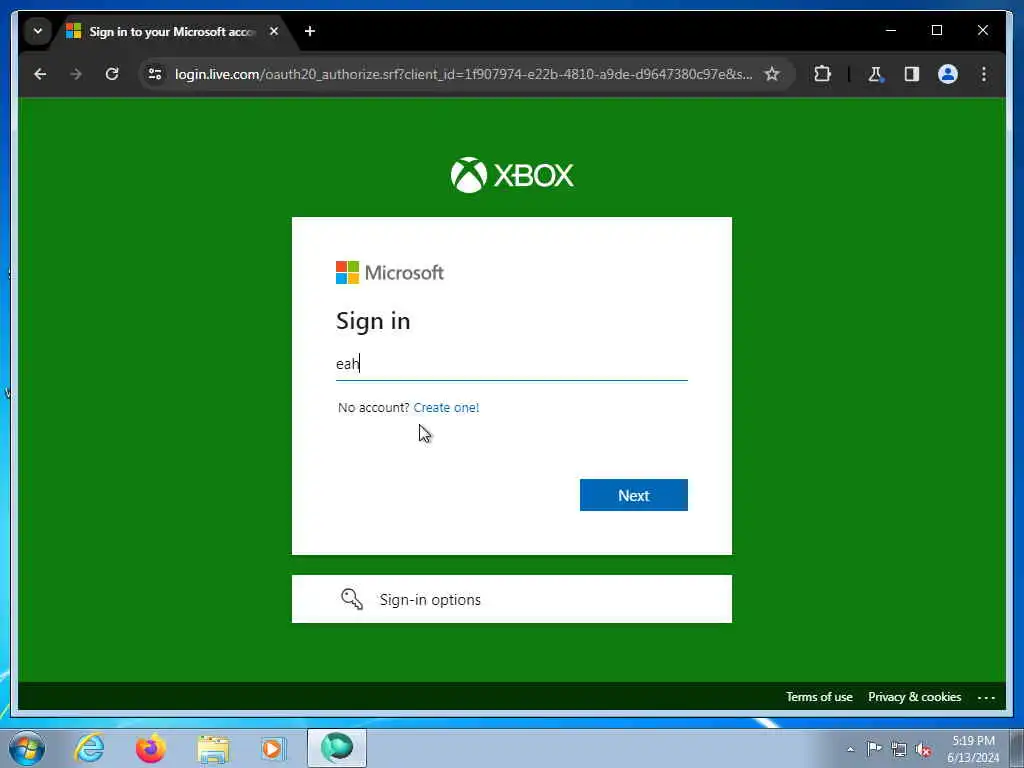Click the Xbox logo

point(512,175)
